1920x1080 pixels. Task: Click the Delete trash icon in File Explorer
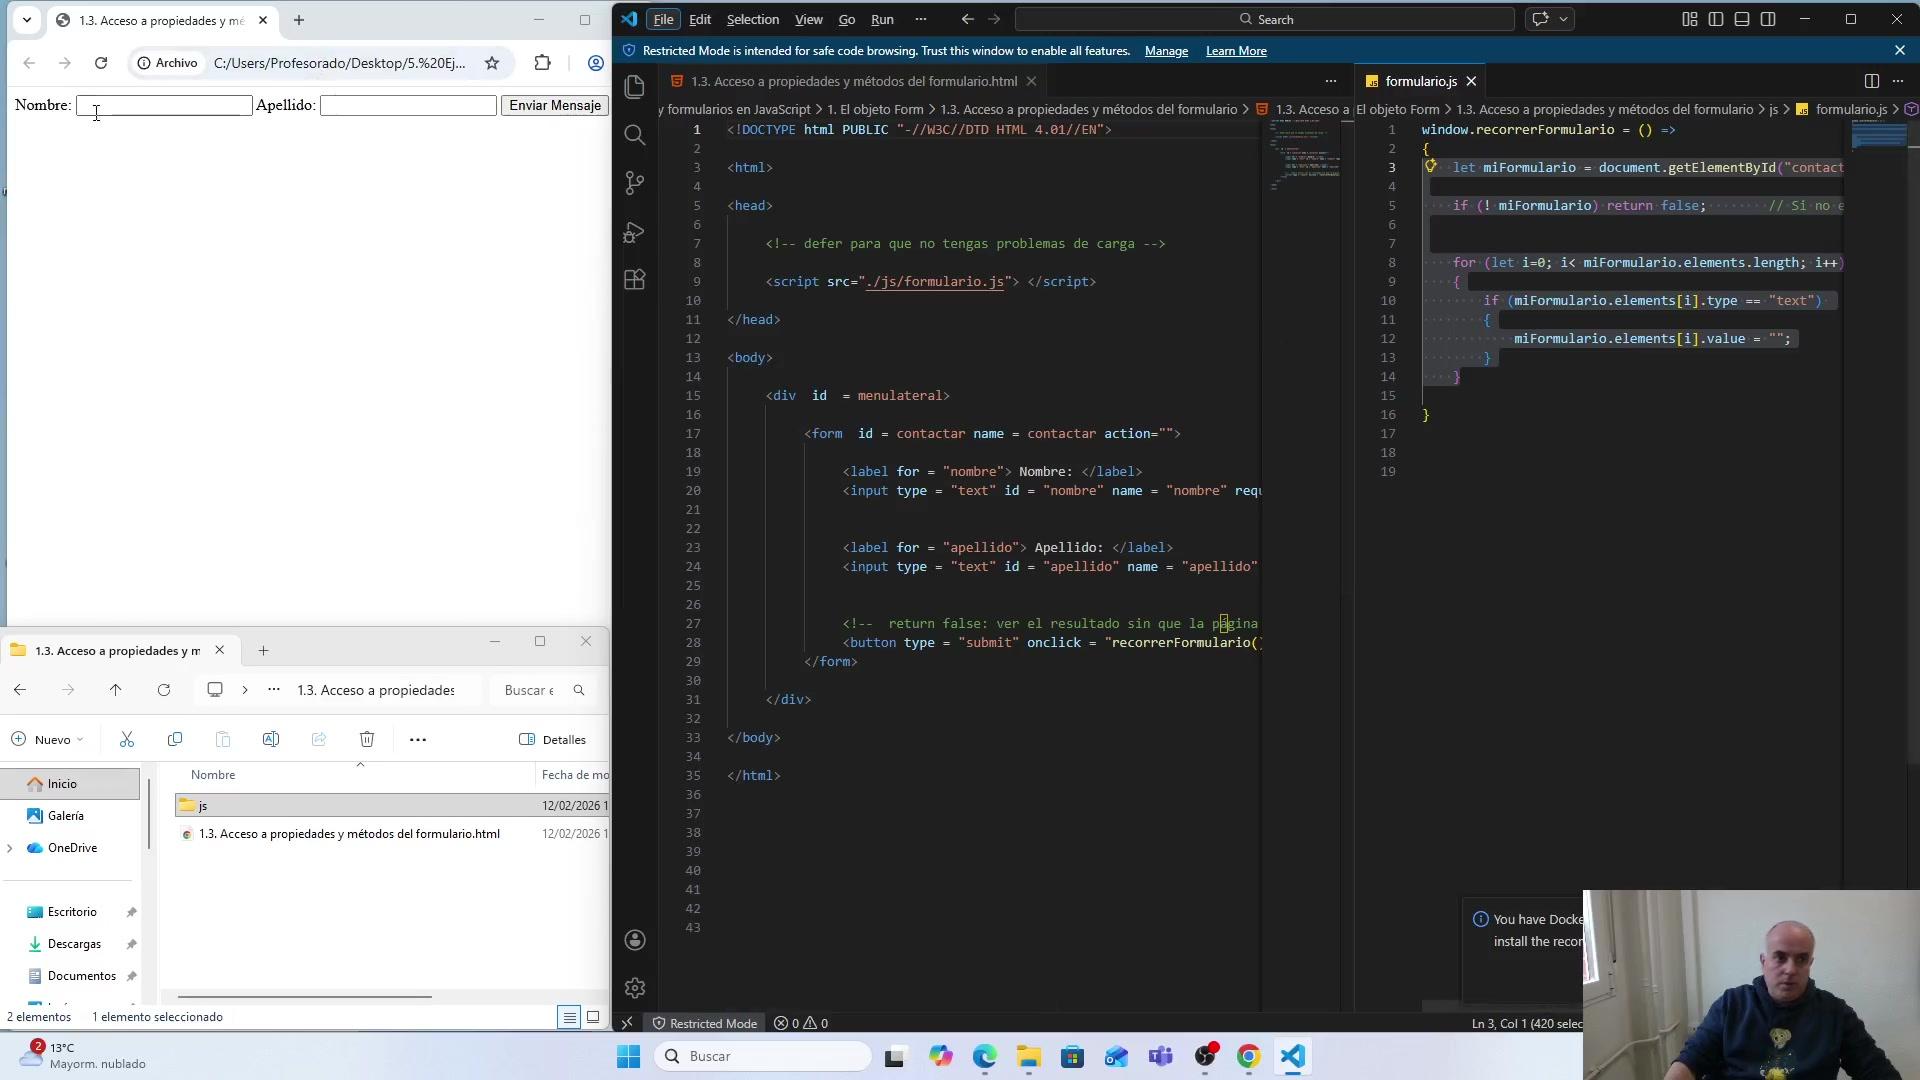[x=367, y=740]
